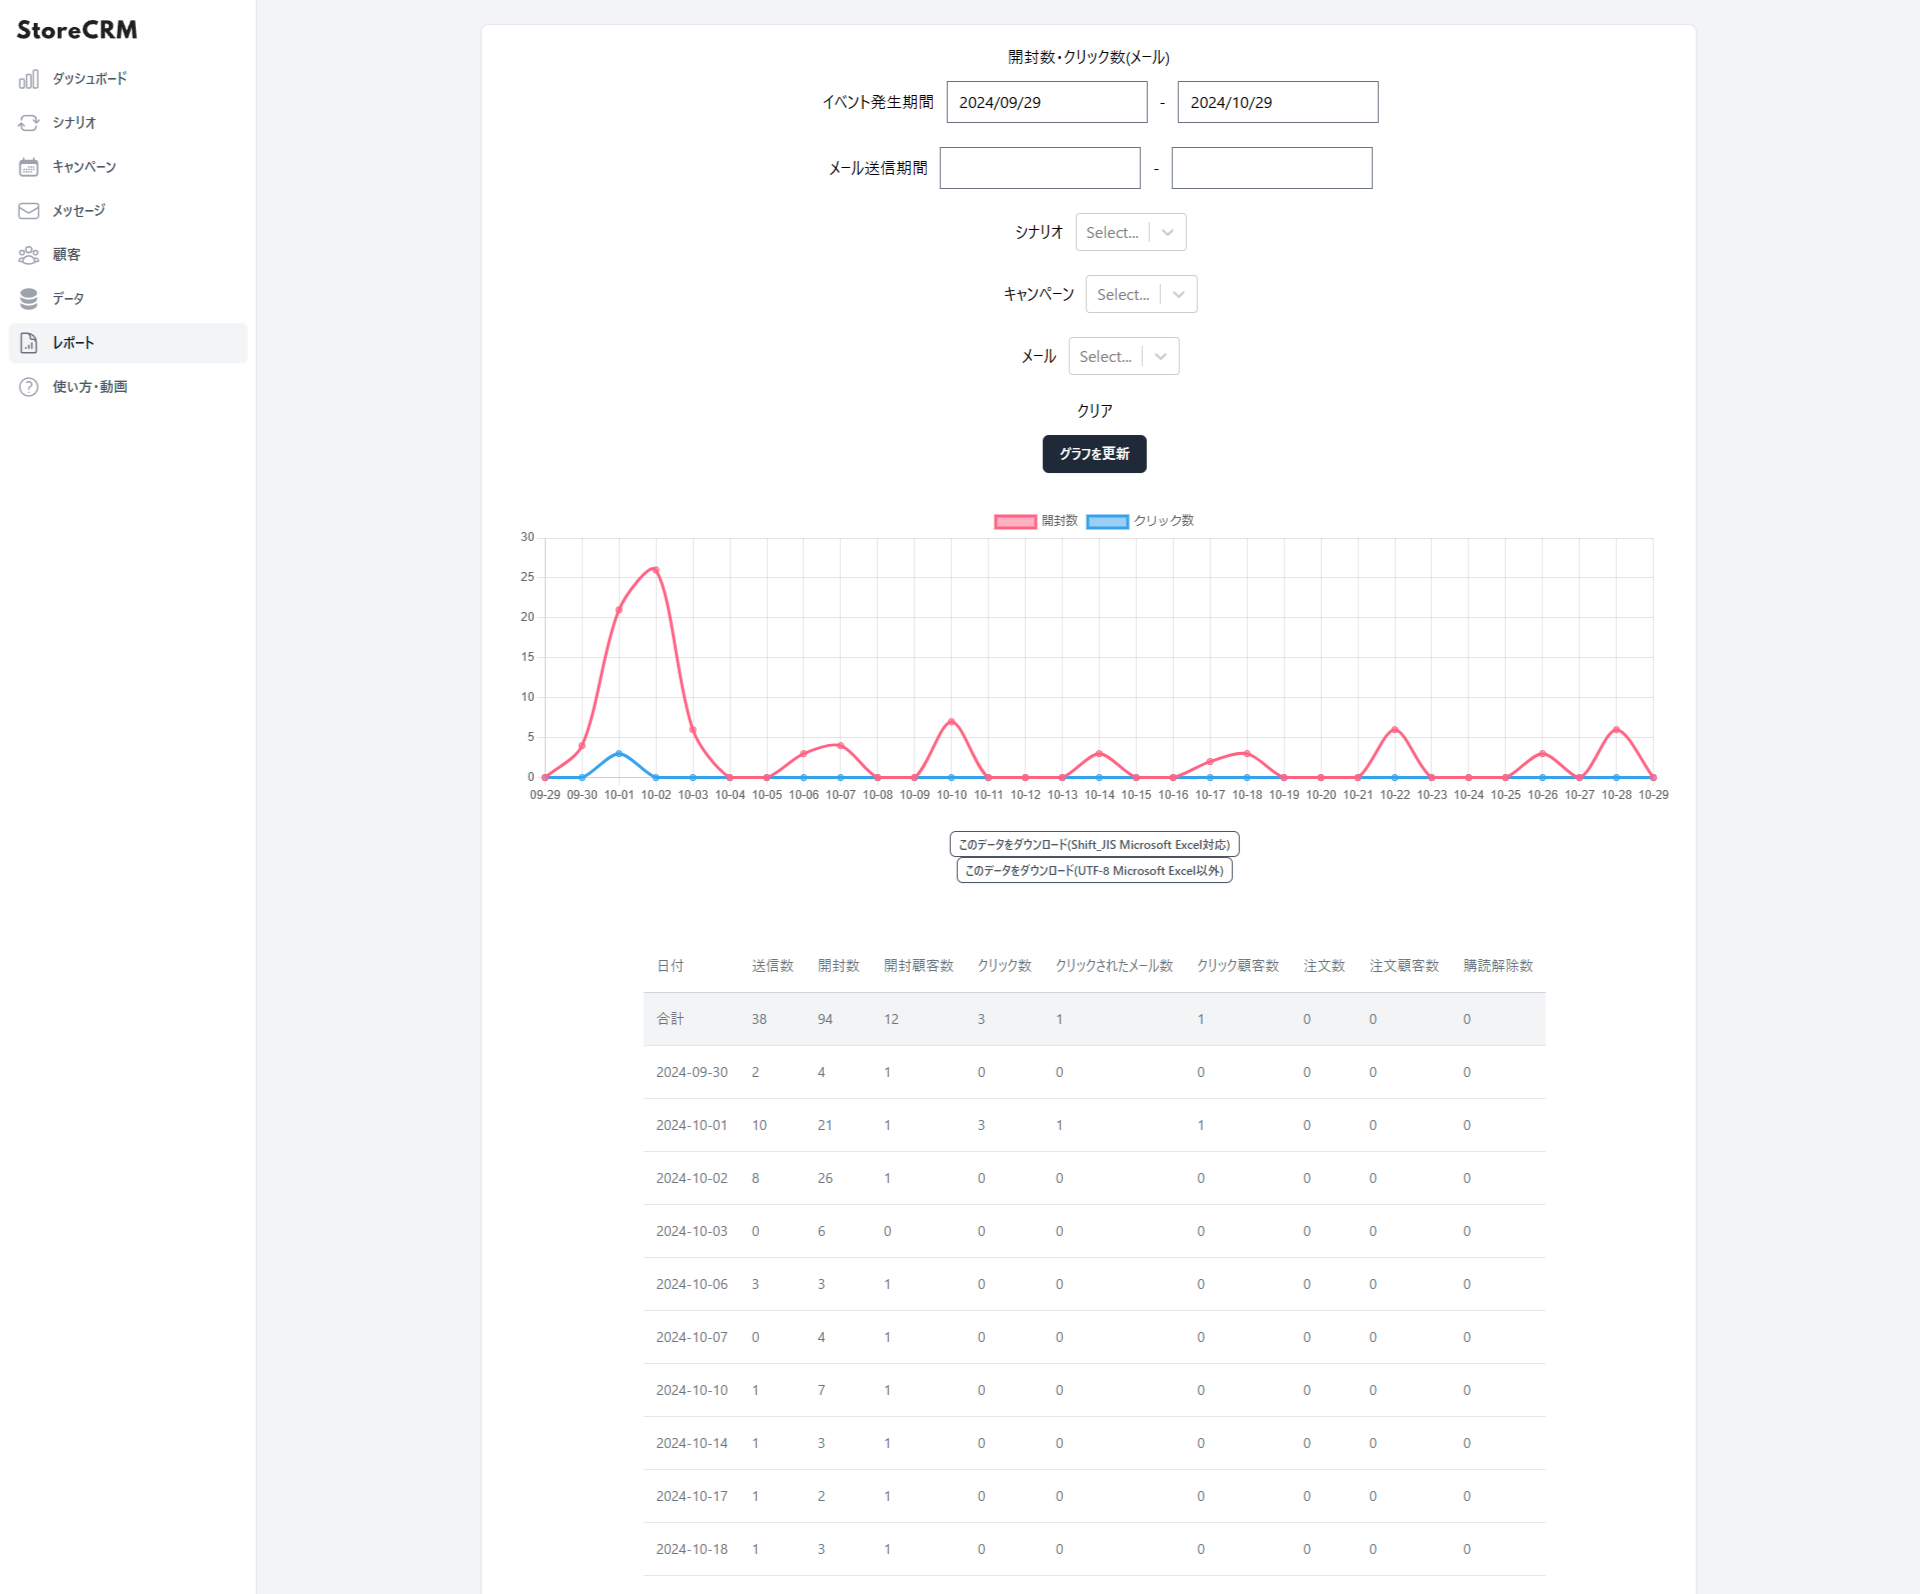This screenshot has width=1920, height=1594.
Task: Click the 注文数 column header
Action: (x=1325, y=966)
